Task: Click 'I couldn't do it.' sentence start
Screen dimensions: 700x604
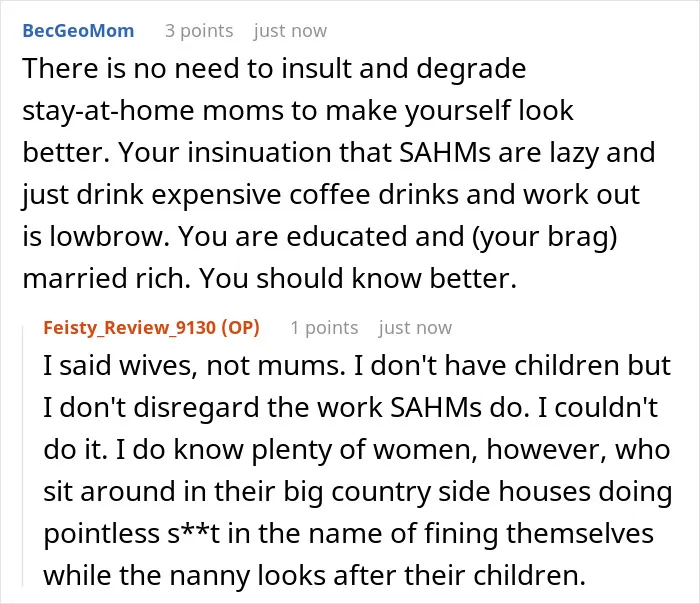Action: 598,407
